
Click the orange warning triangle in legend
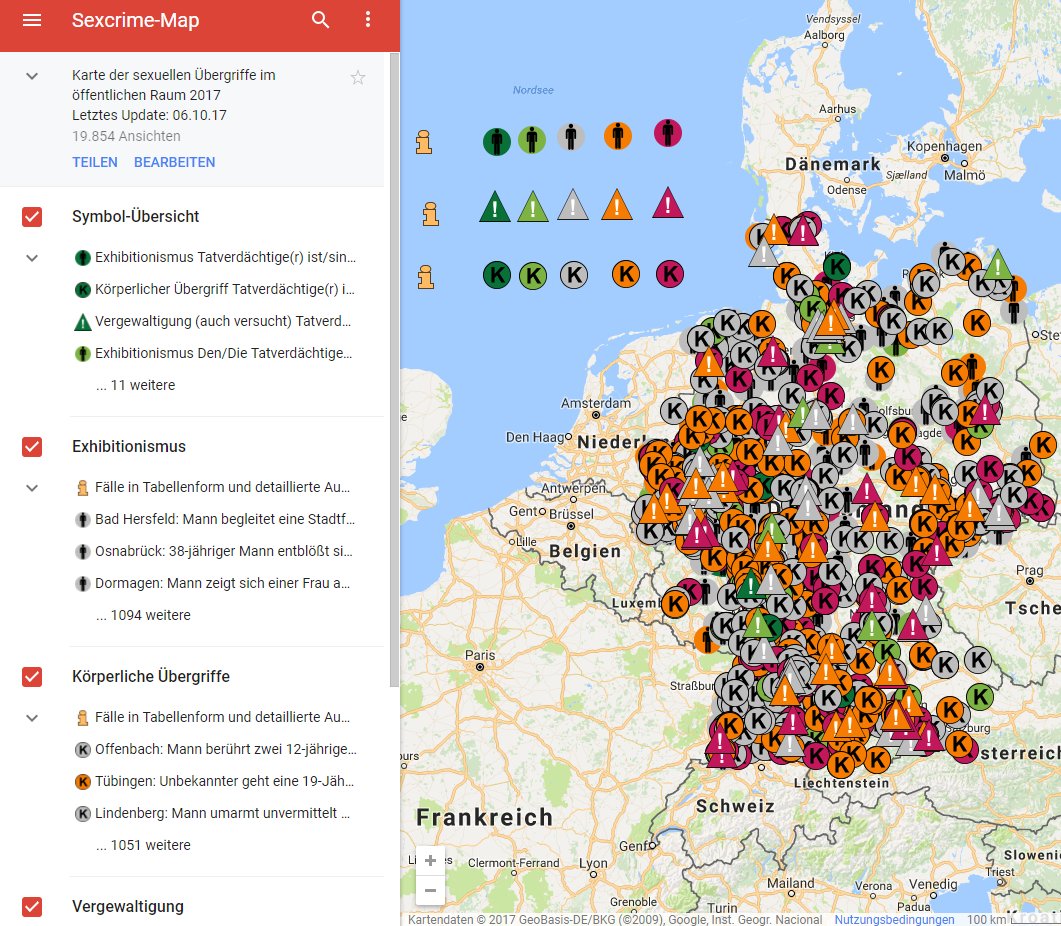tap(616, 204)
